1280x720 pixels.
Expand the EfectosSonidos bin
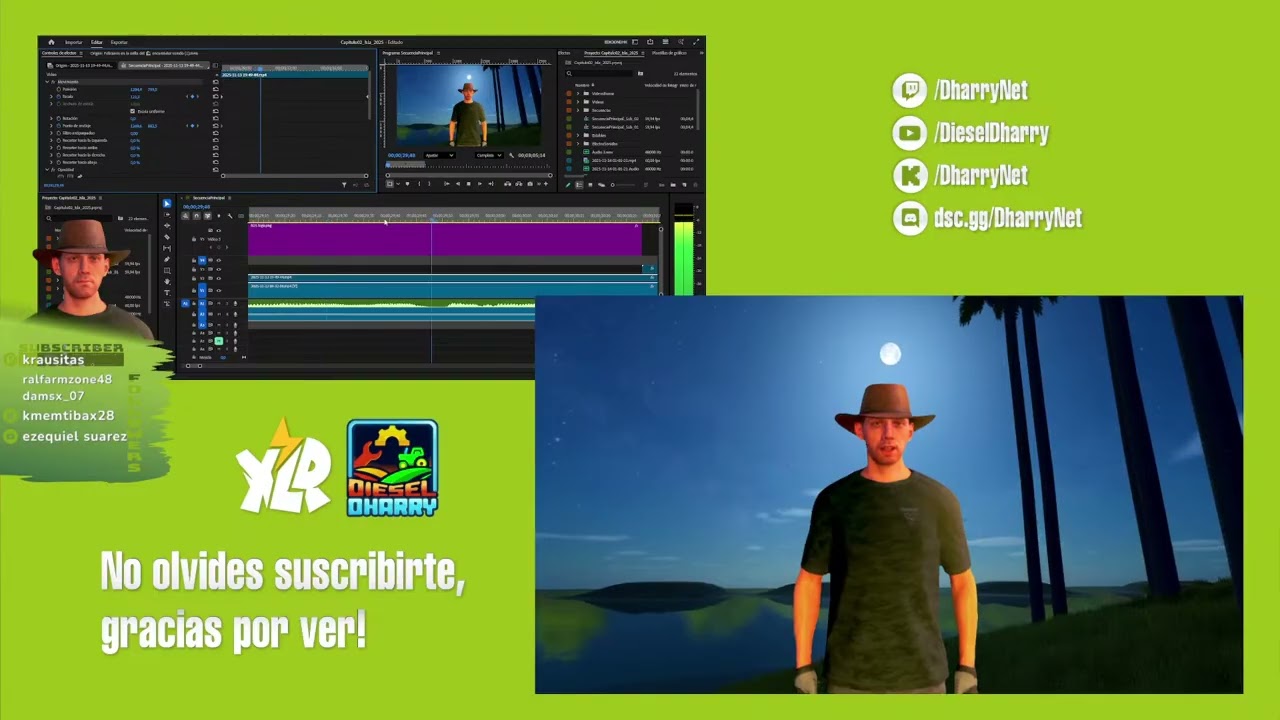click(x=578, y=144)
